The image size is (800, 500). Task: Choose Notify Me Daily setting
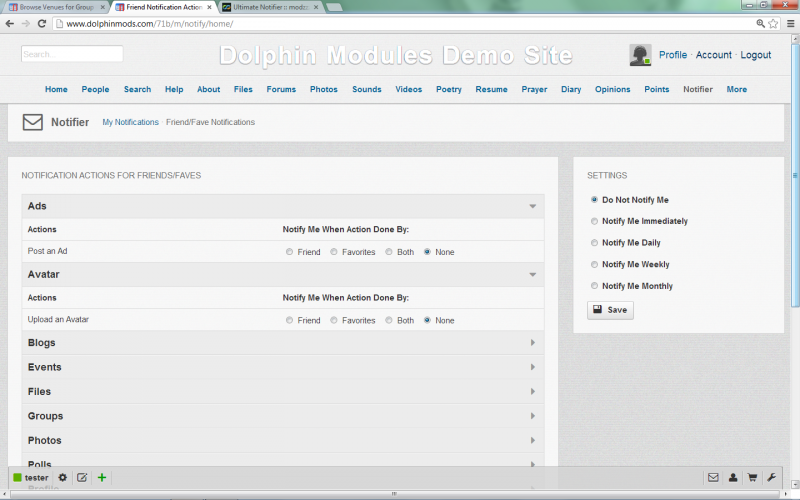point(595,243)
